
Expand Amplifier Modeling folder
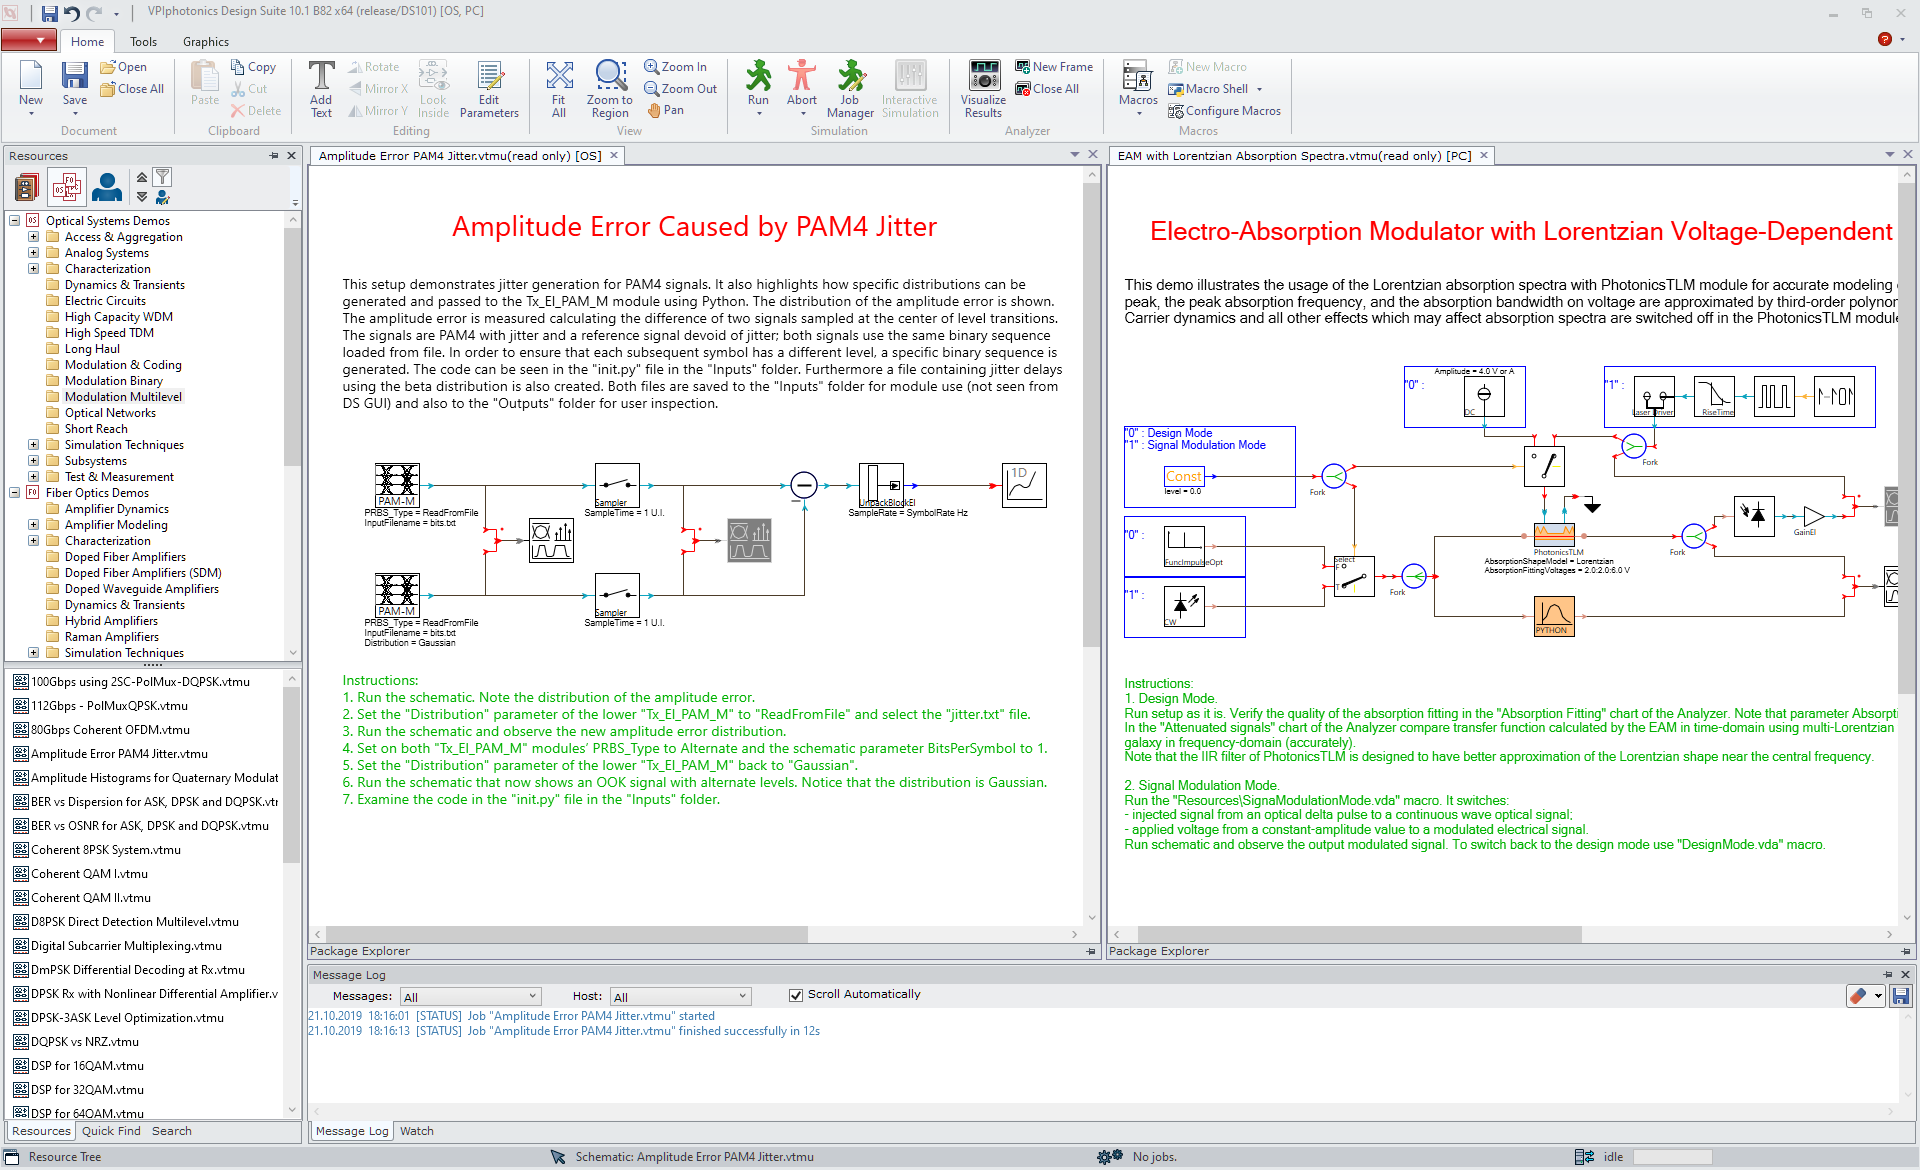[33, 525]
